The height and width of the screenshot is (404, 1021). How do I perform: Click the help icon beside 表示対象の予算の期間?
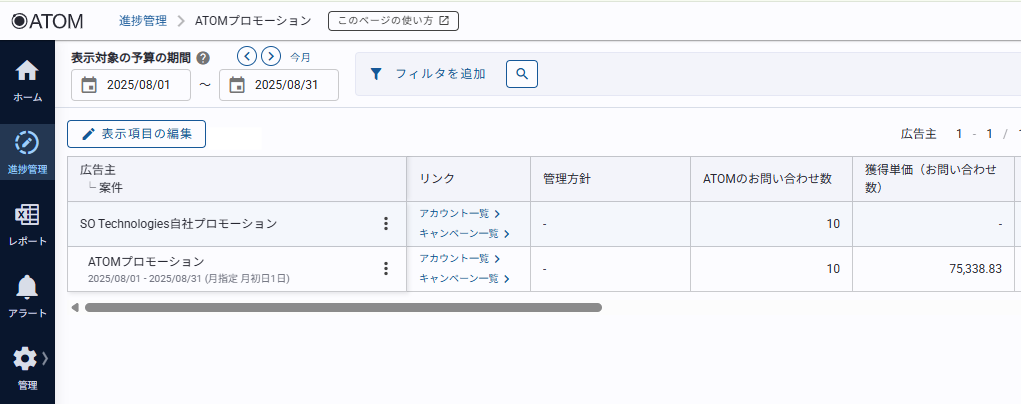coord(203,58)
